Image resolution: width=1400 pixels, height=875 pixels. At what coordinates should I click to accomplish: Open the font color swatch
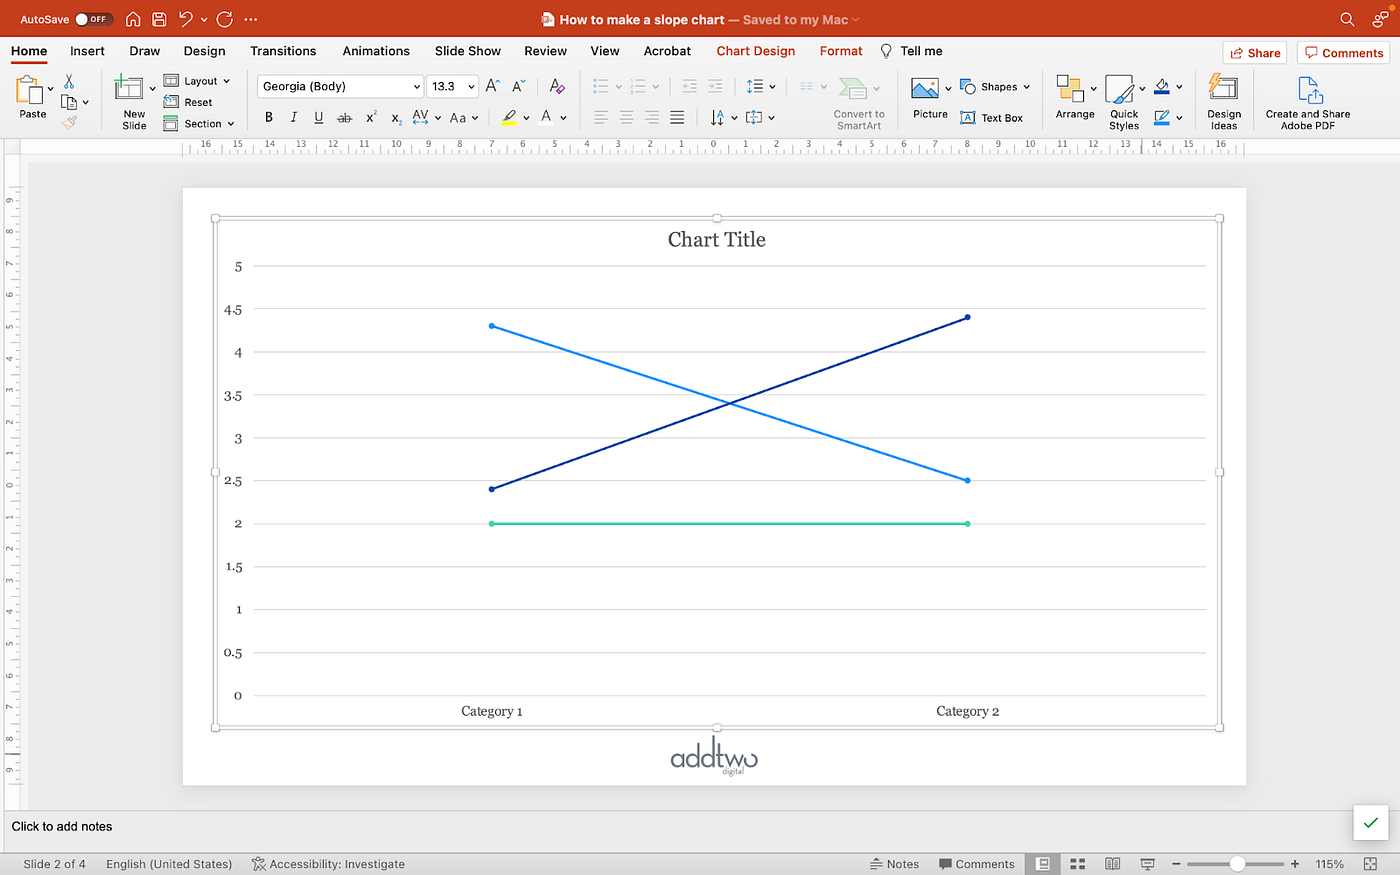[548, 117]
